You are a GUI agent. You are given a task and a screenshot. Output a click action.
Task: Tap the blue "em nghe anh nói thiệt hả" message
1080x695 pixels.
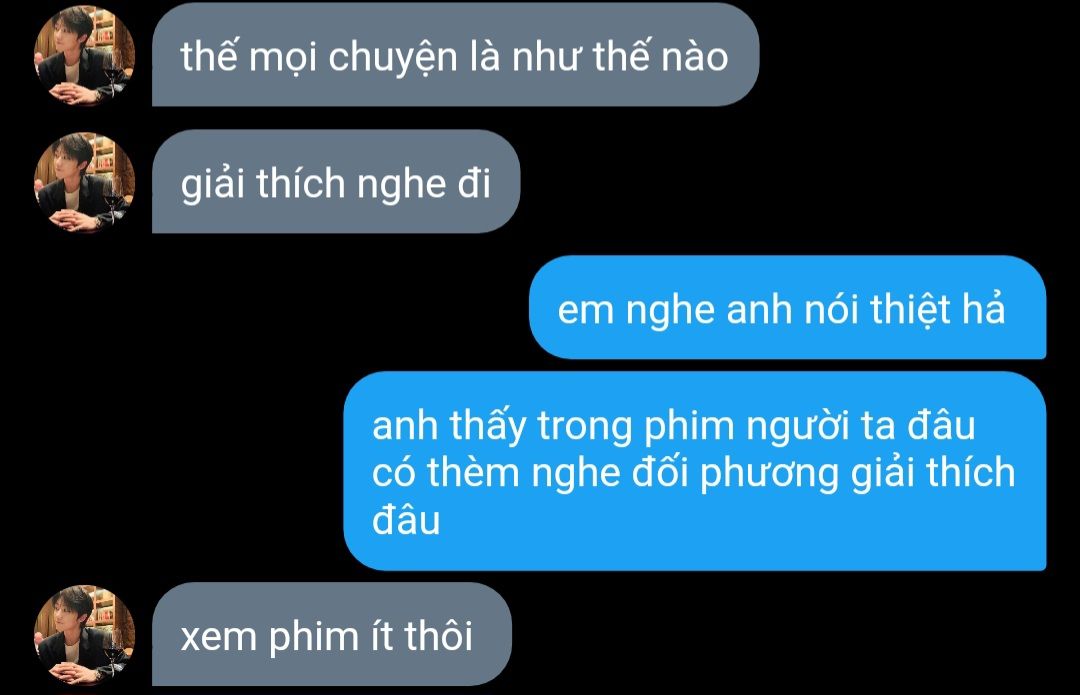point(787,307)
